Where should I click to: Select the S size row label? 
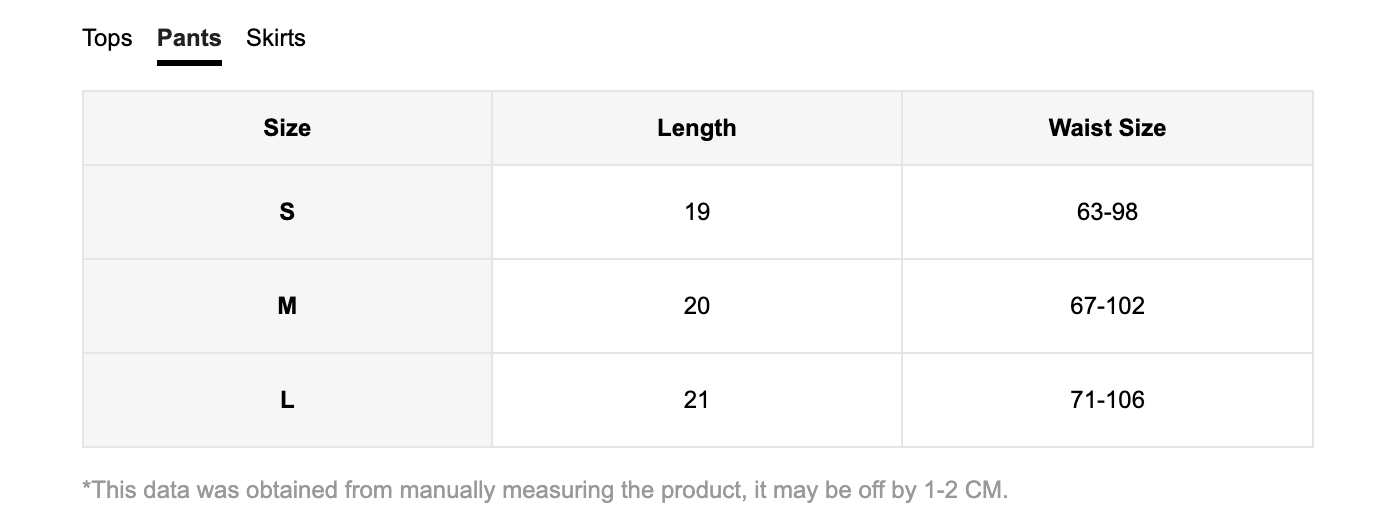click(x=287, y=212)
